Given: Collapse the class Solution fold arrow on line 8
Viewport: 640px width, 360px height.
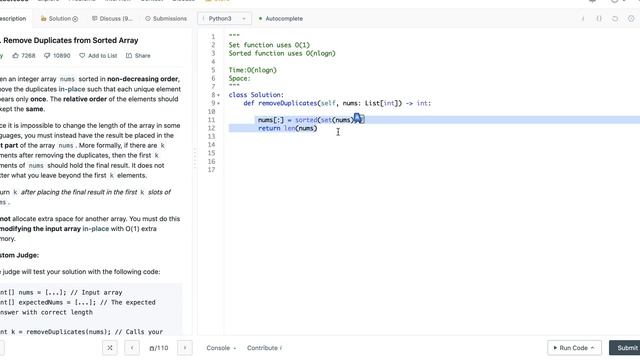Looking at the screenshot, I should [x=218, y=95].
